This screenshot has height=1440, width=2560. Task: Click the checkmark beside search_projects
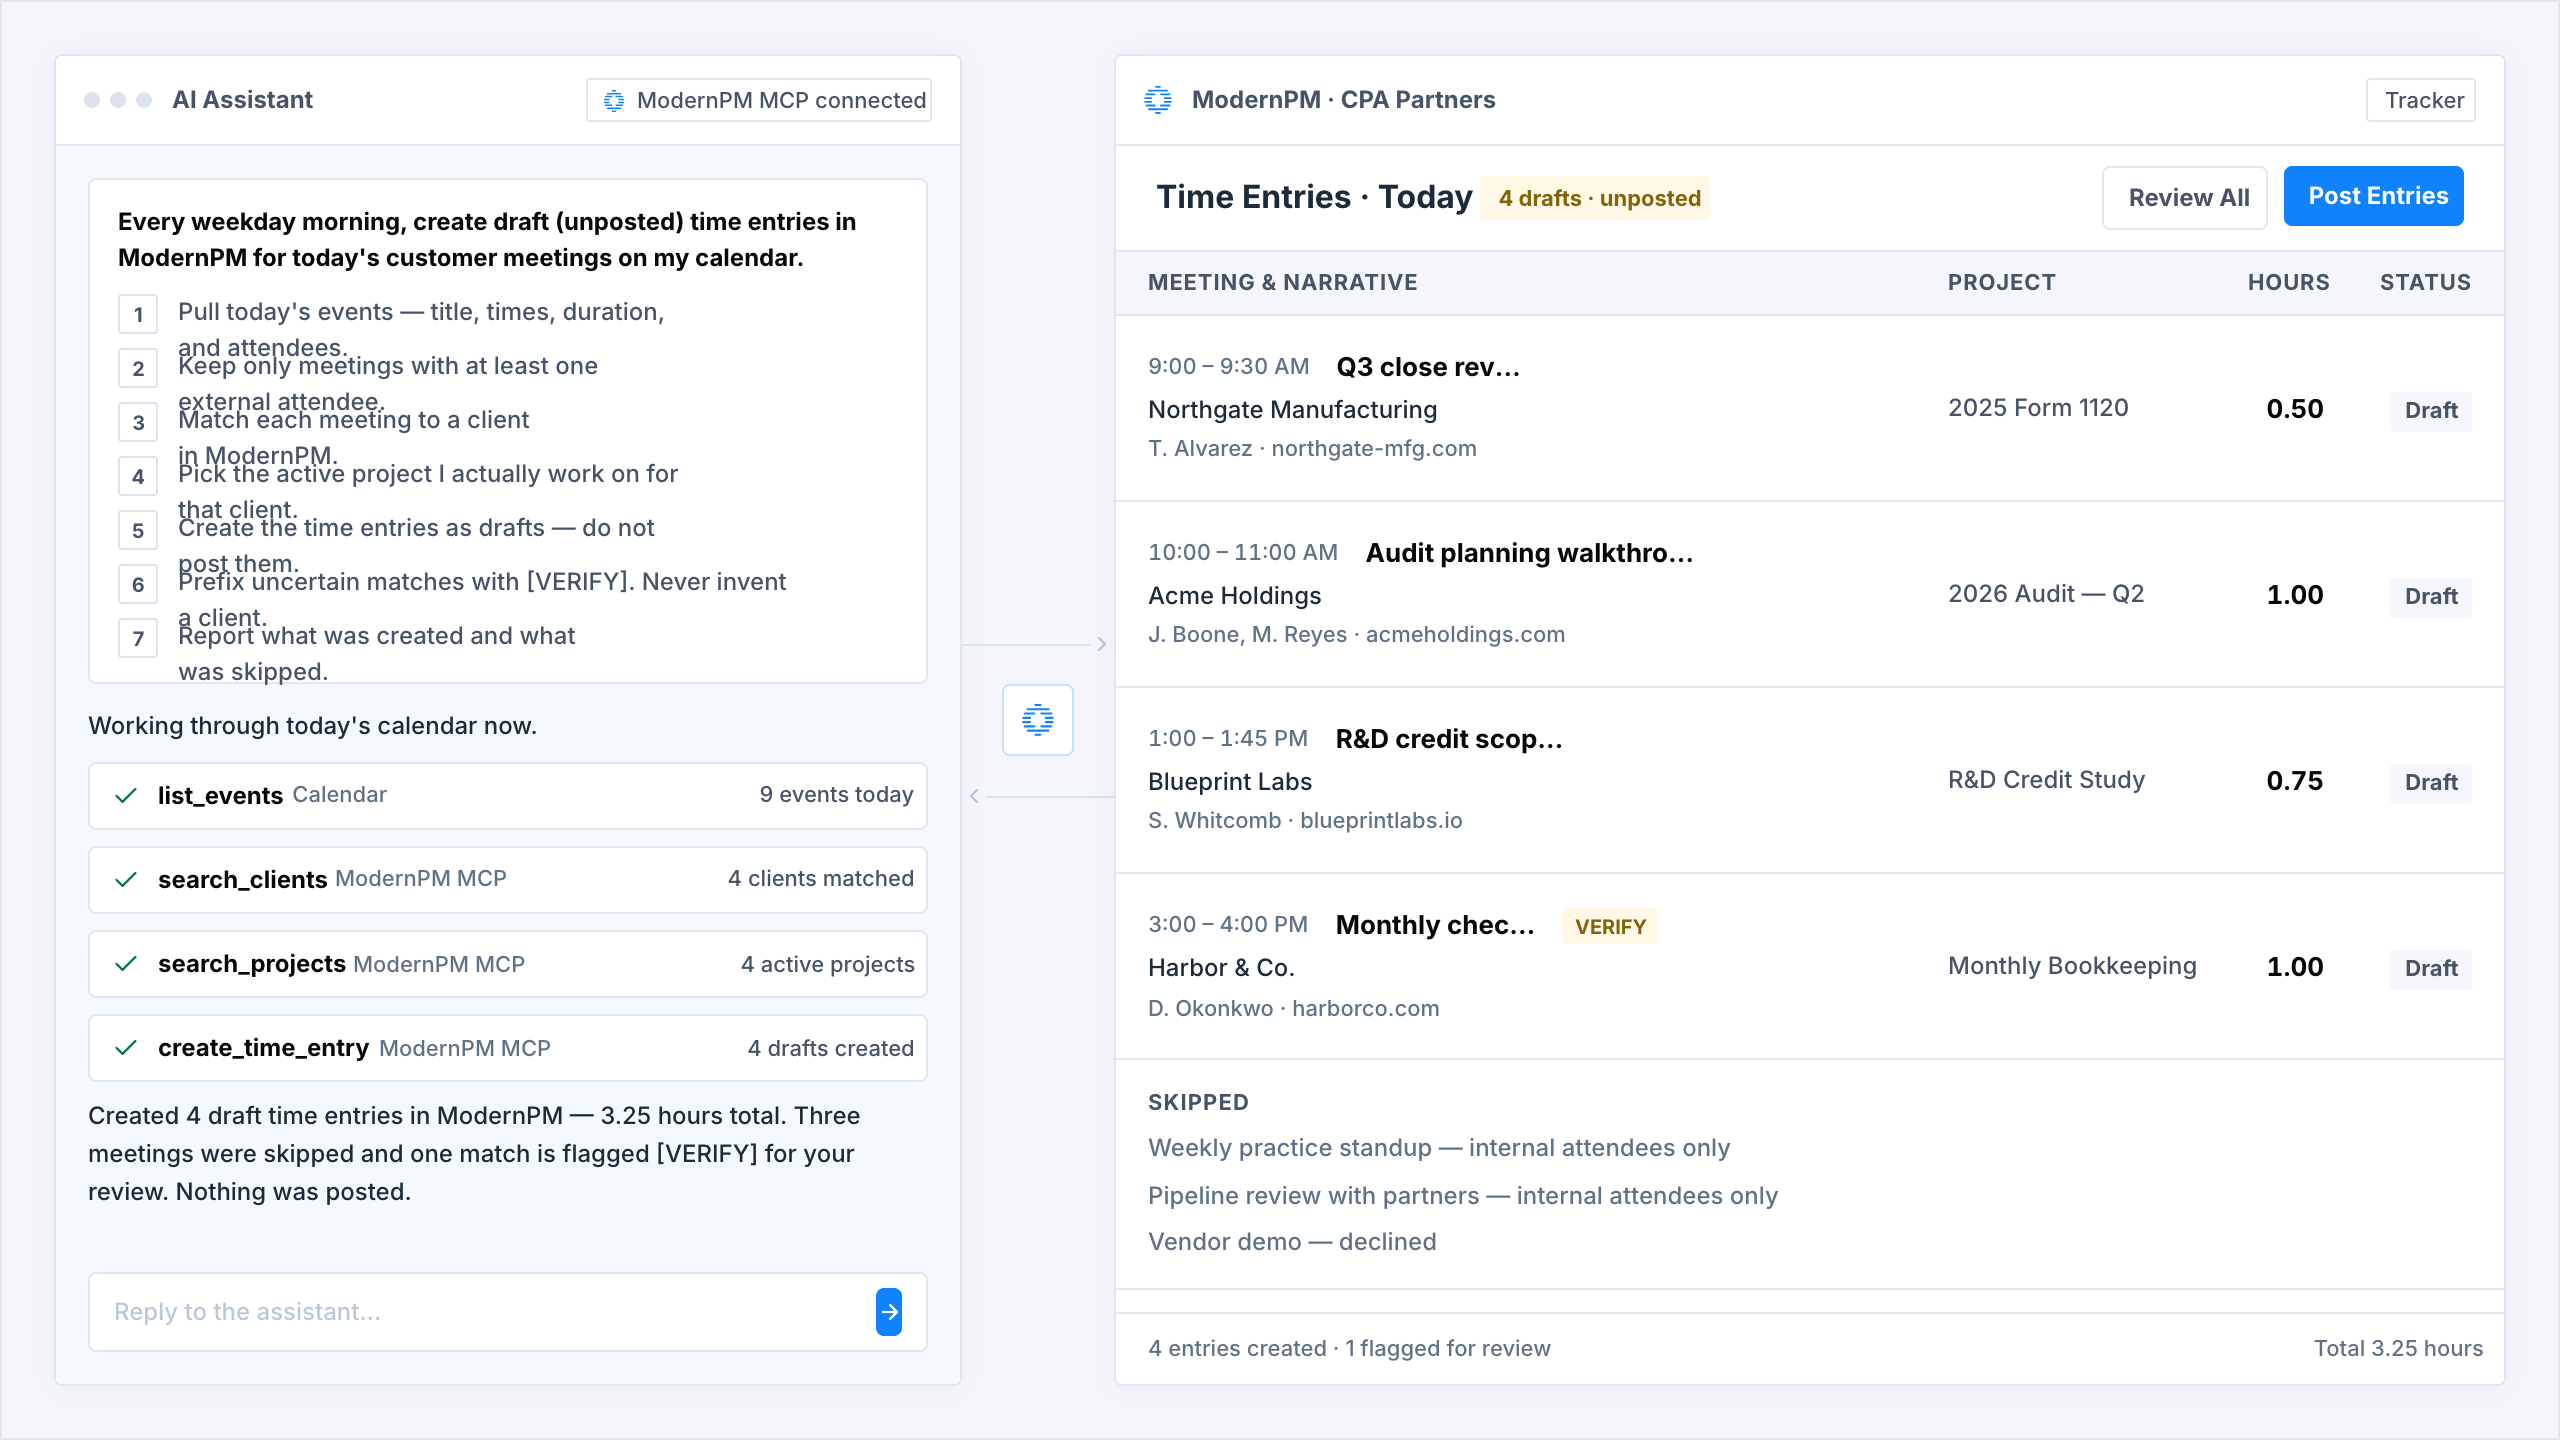click(x=126, y=964)
